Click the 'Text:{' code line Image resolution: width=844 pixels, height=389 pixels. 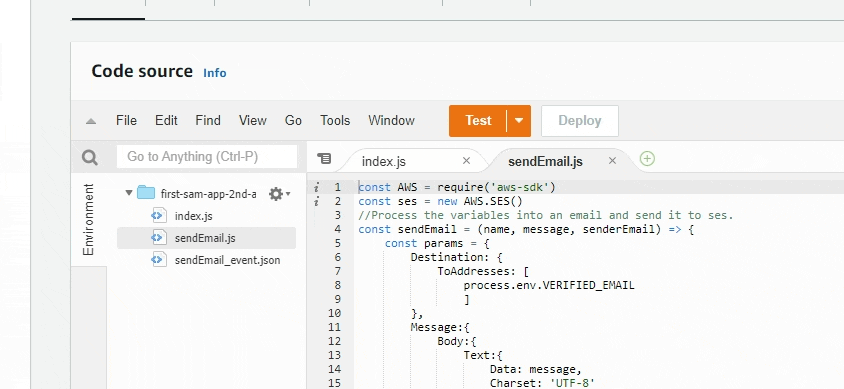click(x=483, y=355)
